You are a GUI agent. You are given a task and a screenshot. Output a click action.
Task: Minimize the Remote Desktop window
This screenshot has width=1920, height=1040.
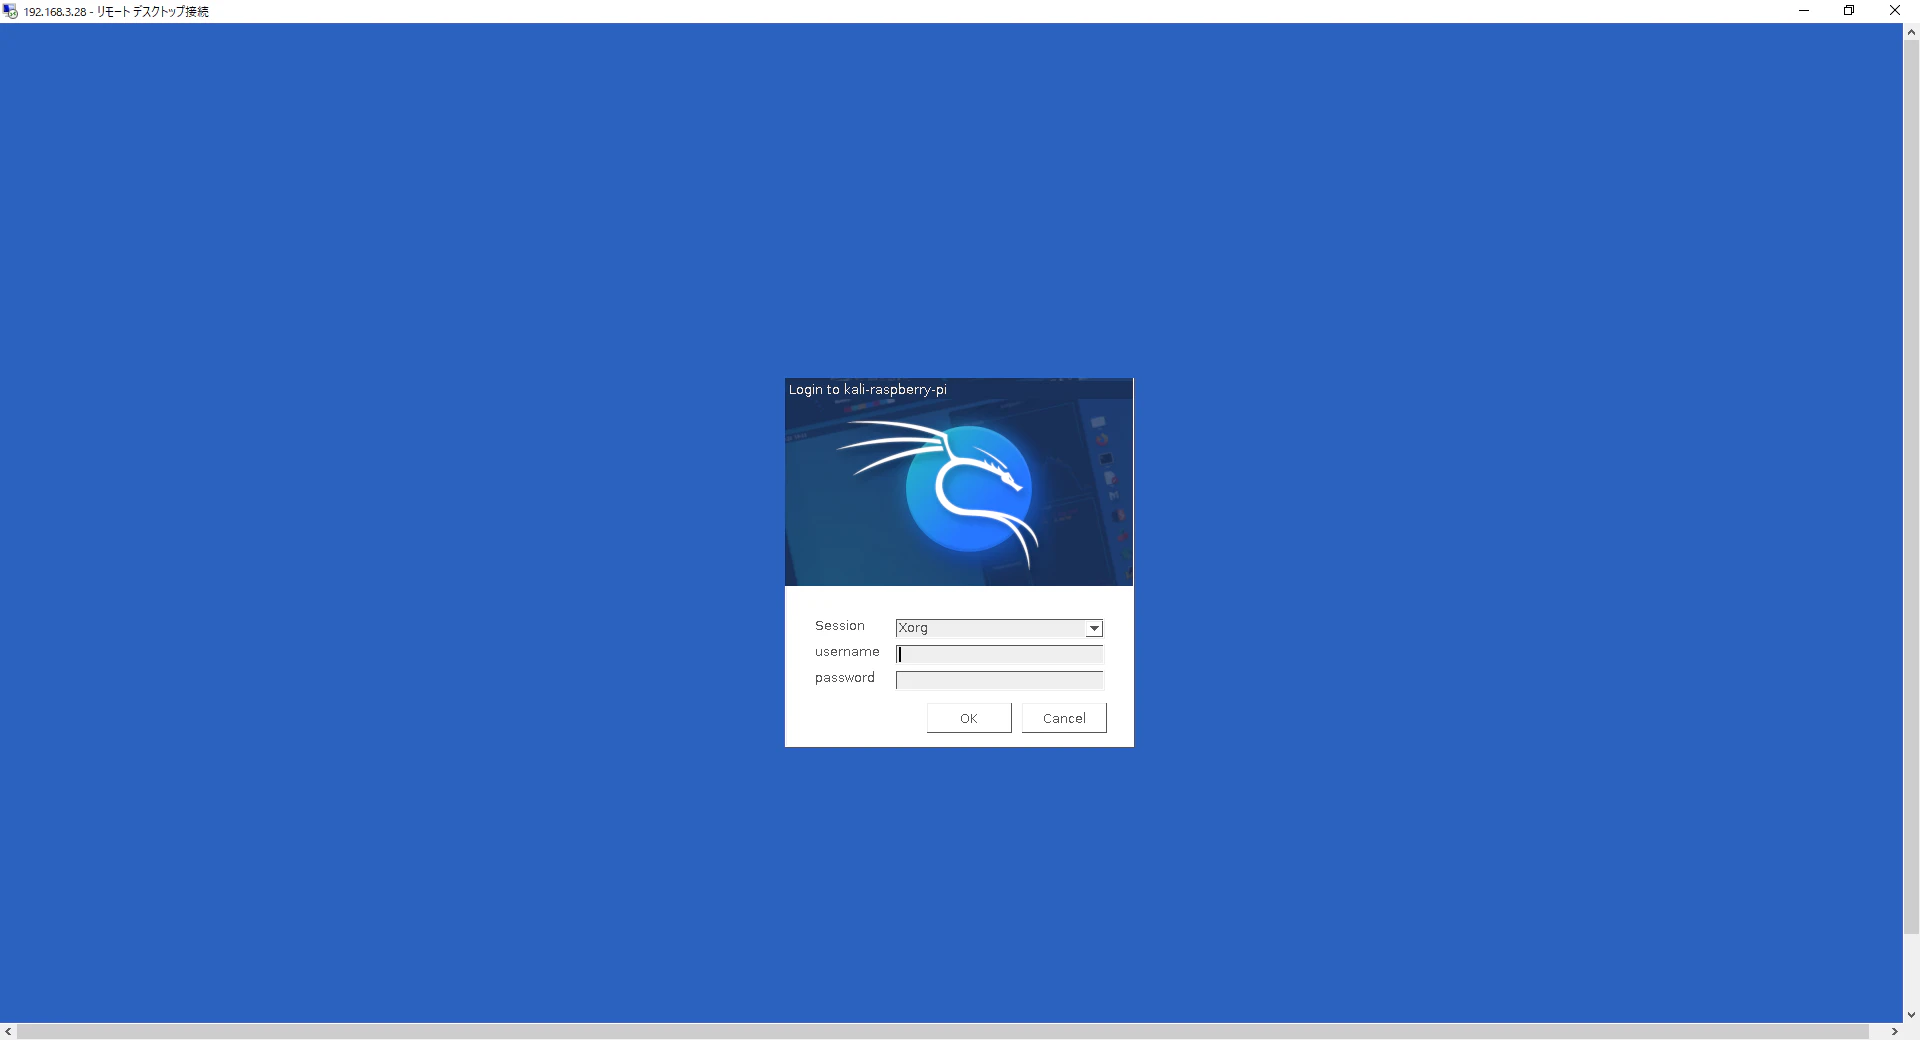pos(1804,11)
